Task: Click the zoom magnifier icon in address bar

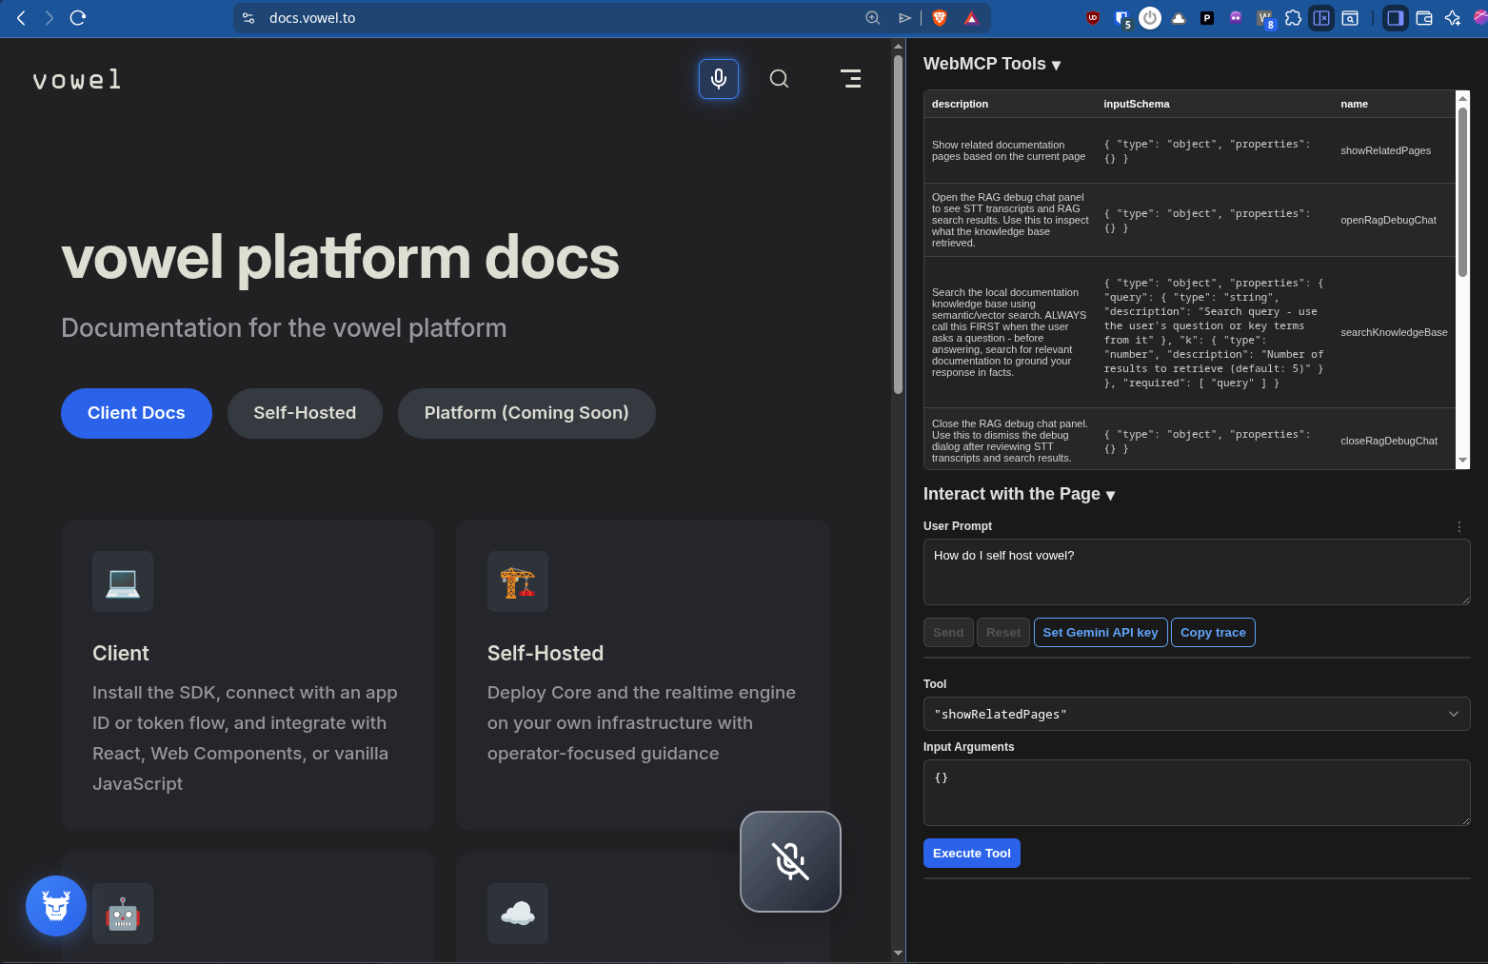Action: click(x=873, y=18)
